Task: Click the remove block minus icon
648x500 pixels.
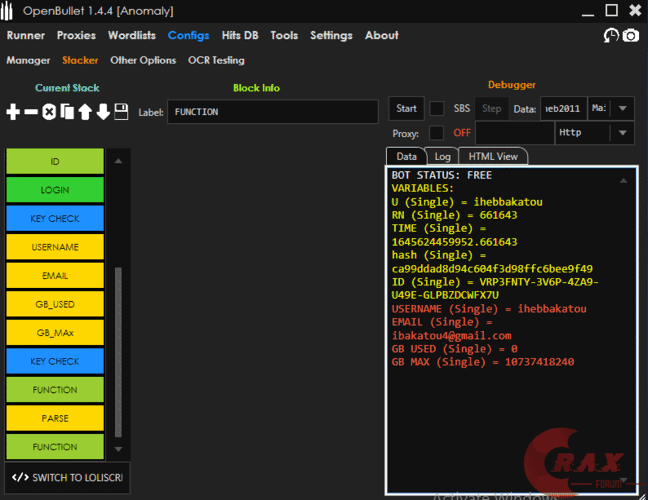Action: (x=31, y=111)
